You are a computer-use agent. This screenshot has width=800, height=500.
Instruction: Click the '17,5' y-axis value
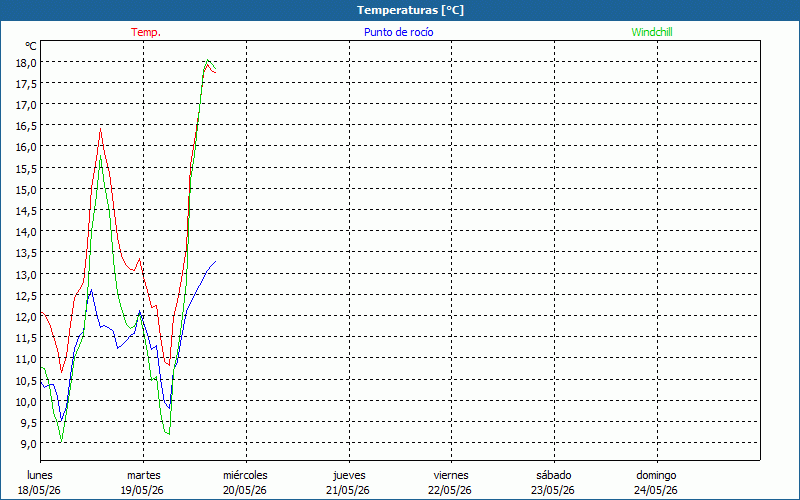26,84
